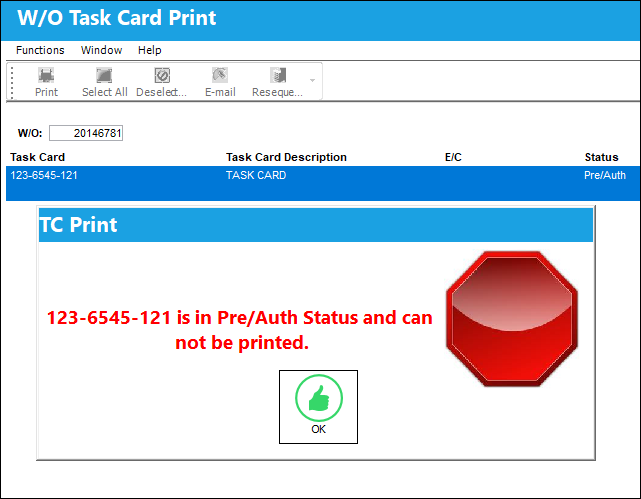The image size is (641, 499).
Task: Click the Task Card column header
Action: [38, 157]
